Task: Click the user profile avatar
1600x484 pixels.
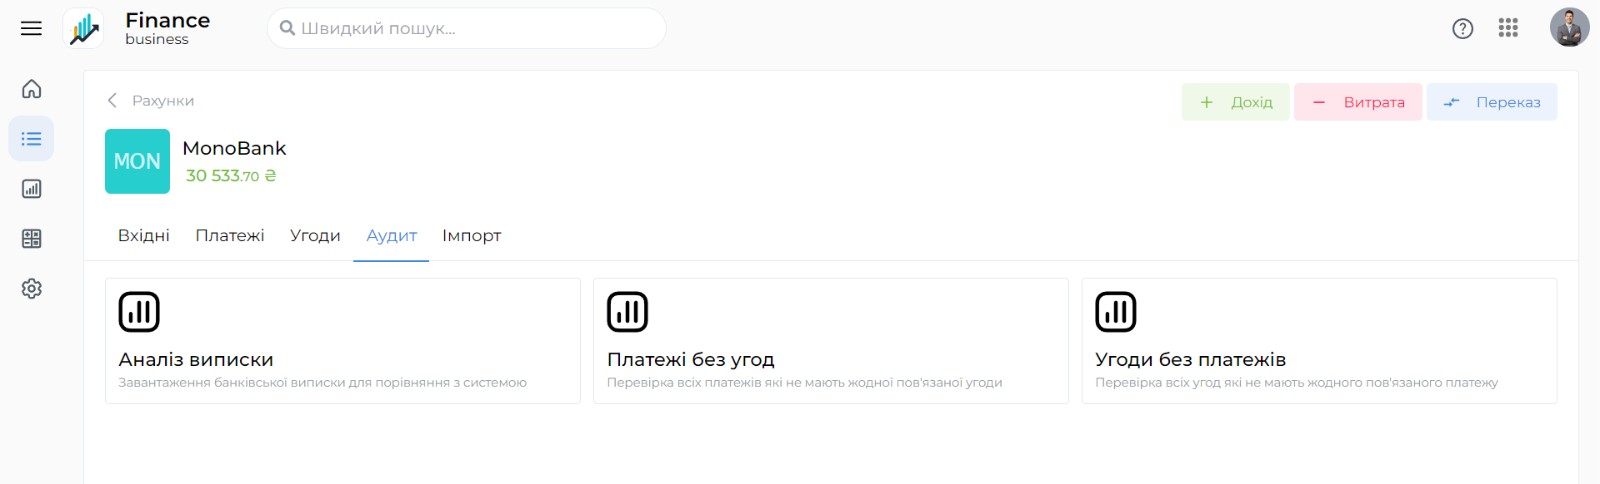Action: pos(1569,28)
